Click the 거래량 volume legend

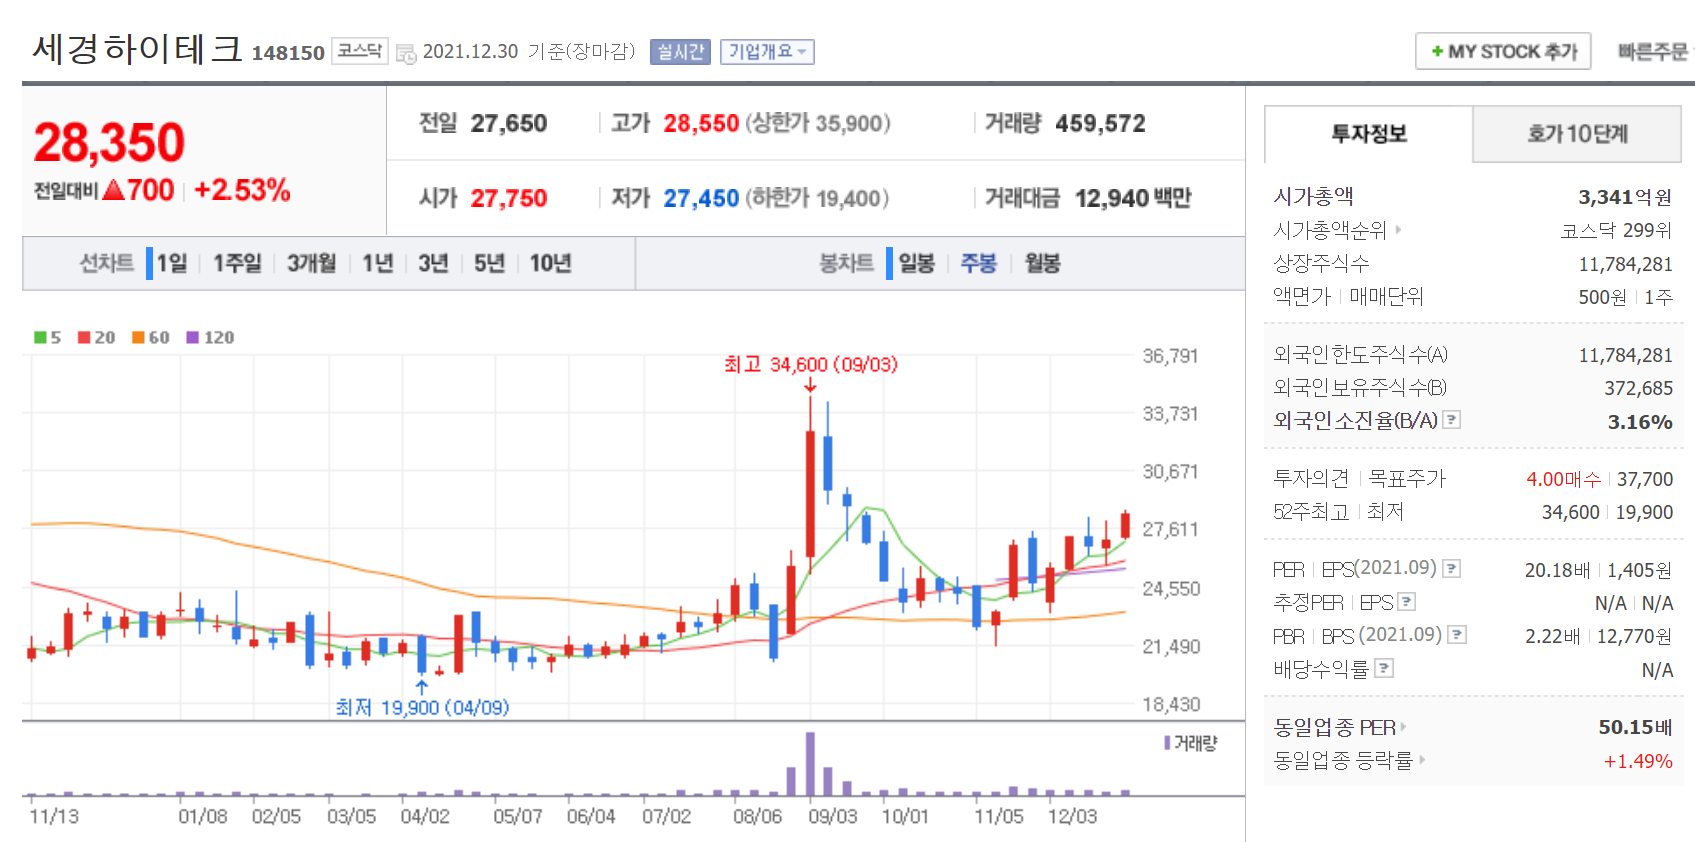pyautogui.click(x=1190, y=743)
